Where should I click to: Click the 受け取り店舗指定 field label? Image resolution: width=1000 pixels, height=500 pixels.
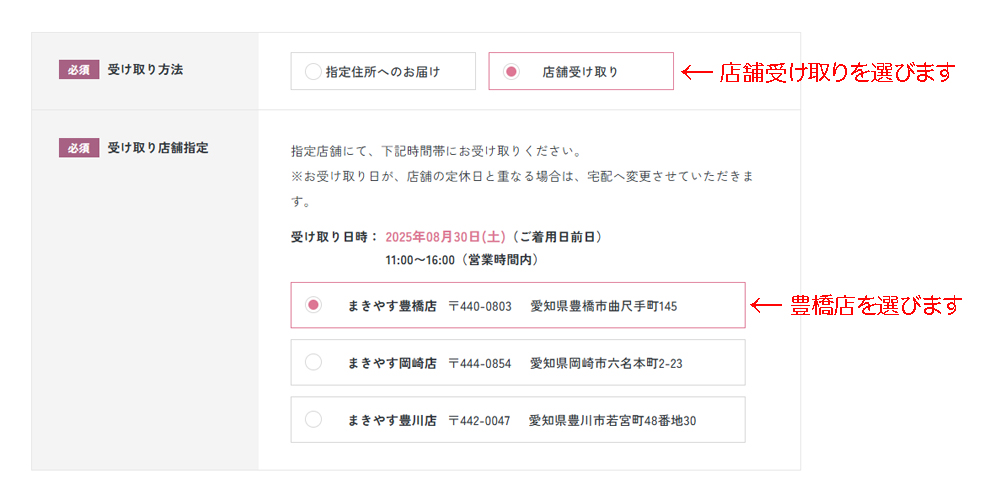158,148
